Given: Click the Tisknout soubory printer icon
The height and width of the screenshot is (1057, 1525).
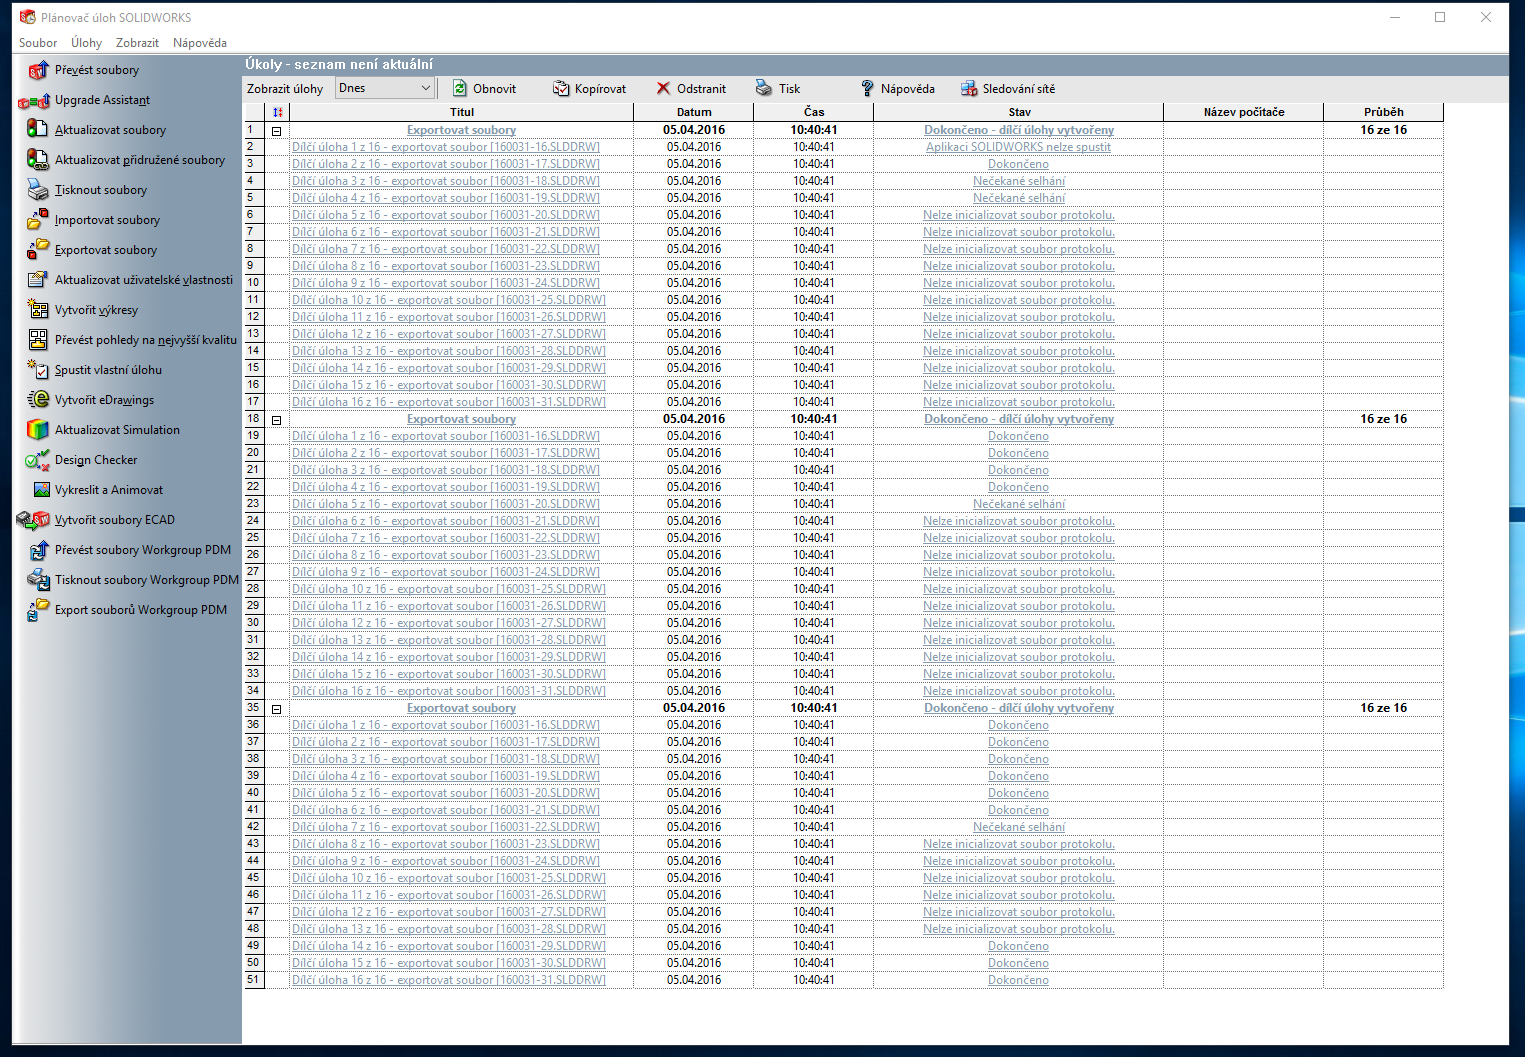Looking at the screenshot, I should (38, 190).
